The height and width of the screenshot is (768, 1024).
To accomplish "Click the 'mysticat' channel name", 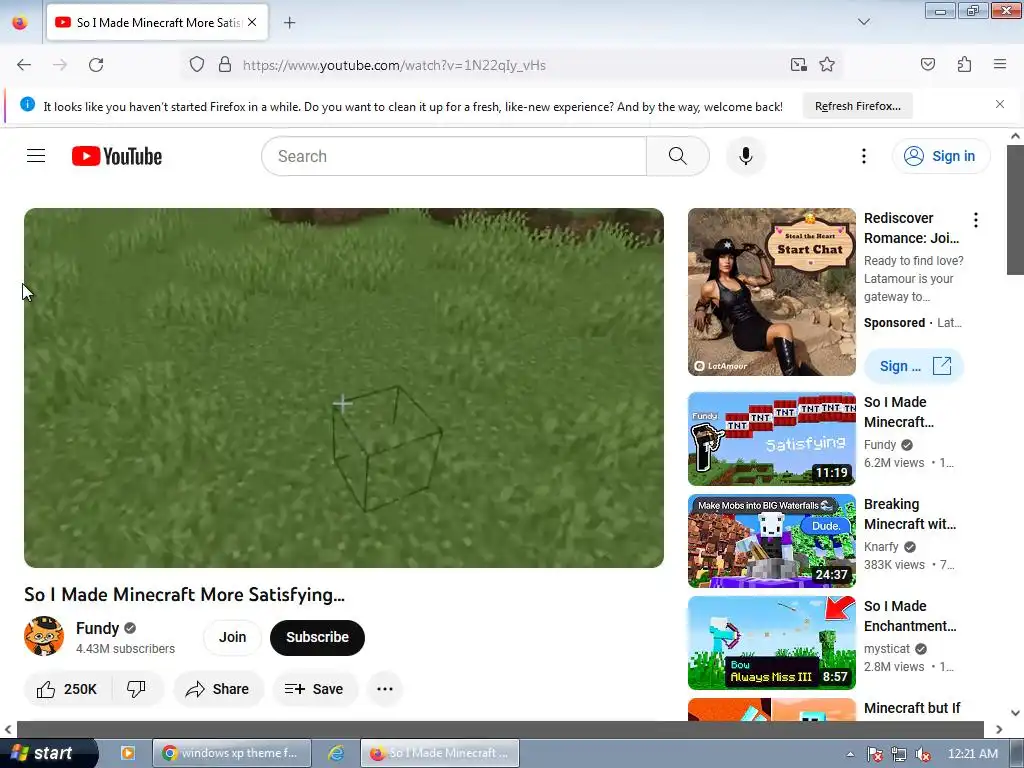I will (x=886, y=648).
